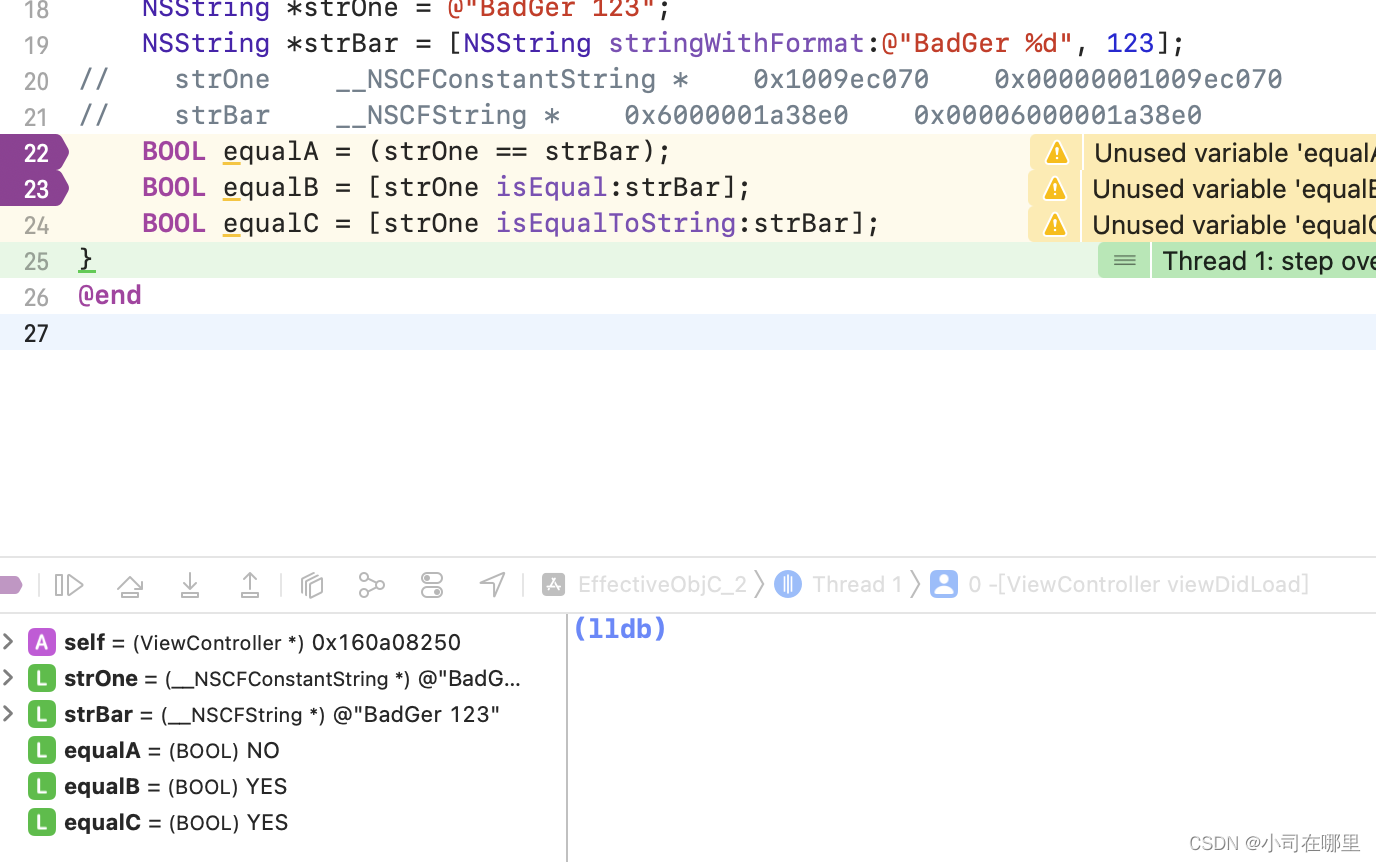Screen dimensions: 1376x862
Task: Click the Thread 1 step over annotation
Action: click(x=1267, y=261)
